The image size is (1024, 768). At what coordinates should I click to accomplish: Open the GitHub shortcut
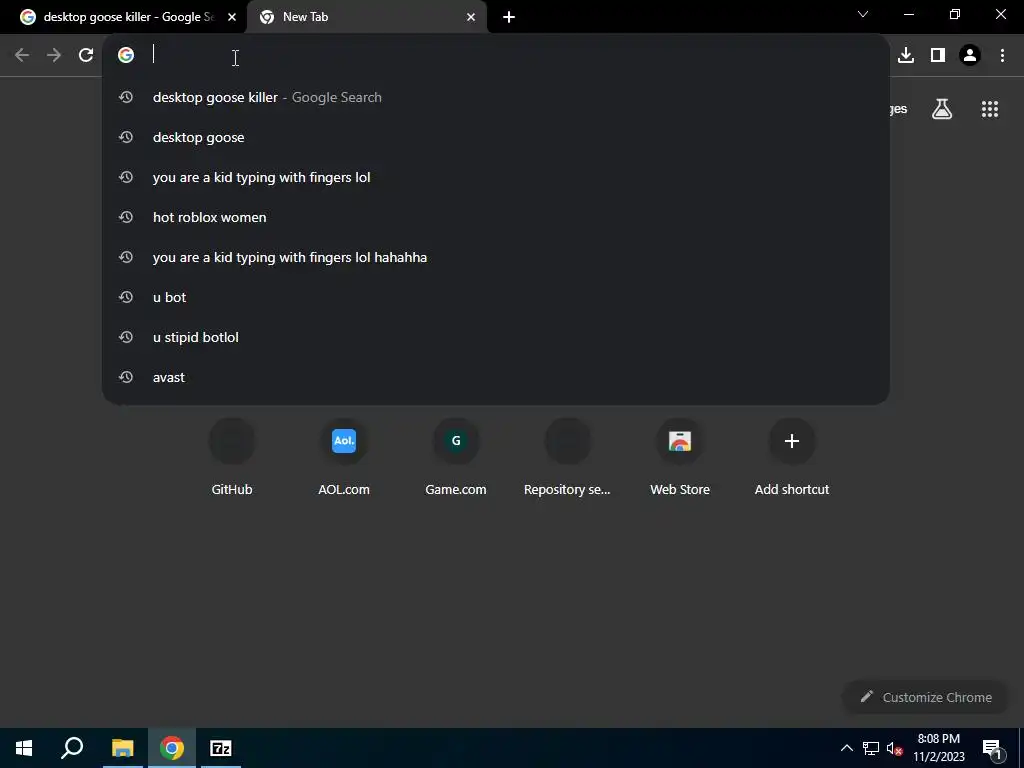[232, 458]
